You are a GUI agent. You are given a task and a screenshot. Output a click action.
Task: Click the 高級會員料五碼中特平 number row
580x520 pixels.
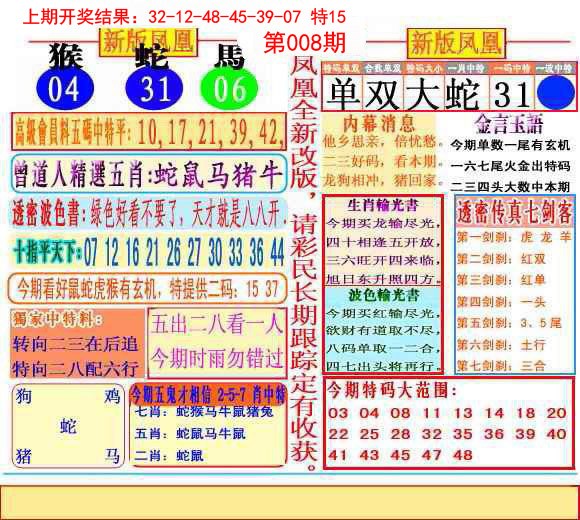click(149, 132)
